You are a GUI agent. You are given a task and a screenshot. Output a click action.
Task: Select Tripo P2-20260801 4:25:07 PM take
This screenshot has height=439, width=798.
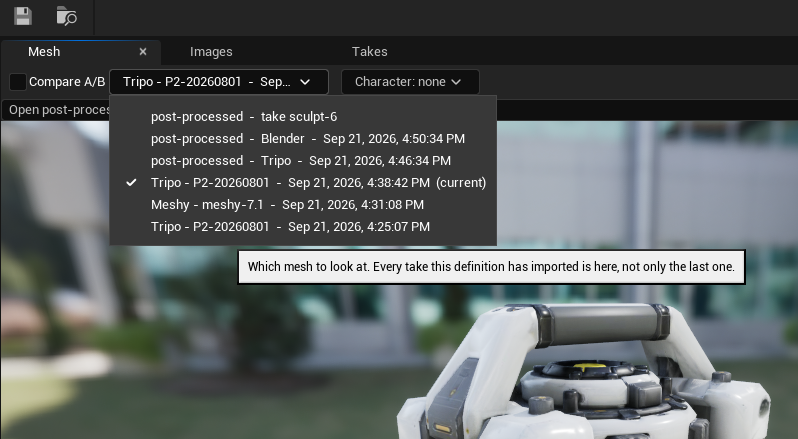(x=303, y=226)
